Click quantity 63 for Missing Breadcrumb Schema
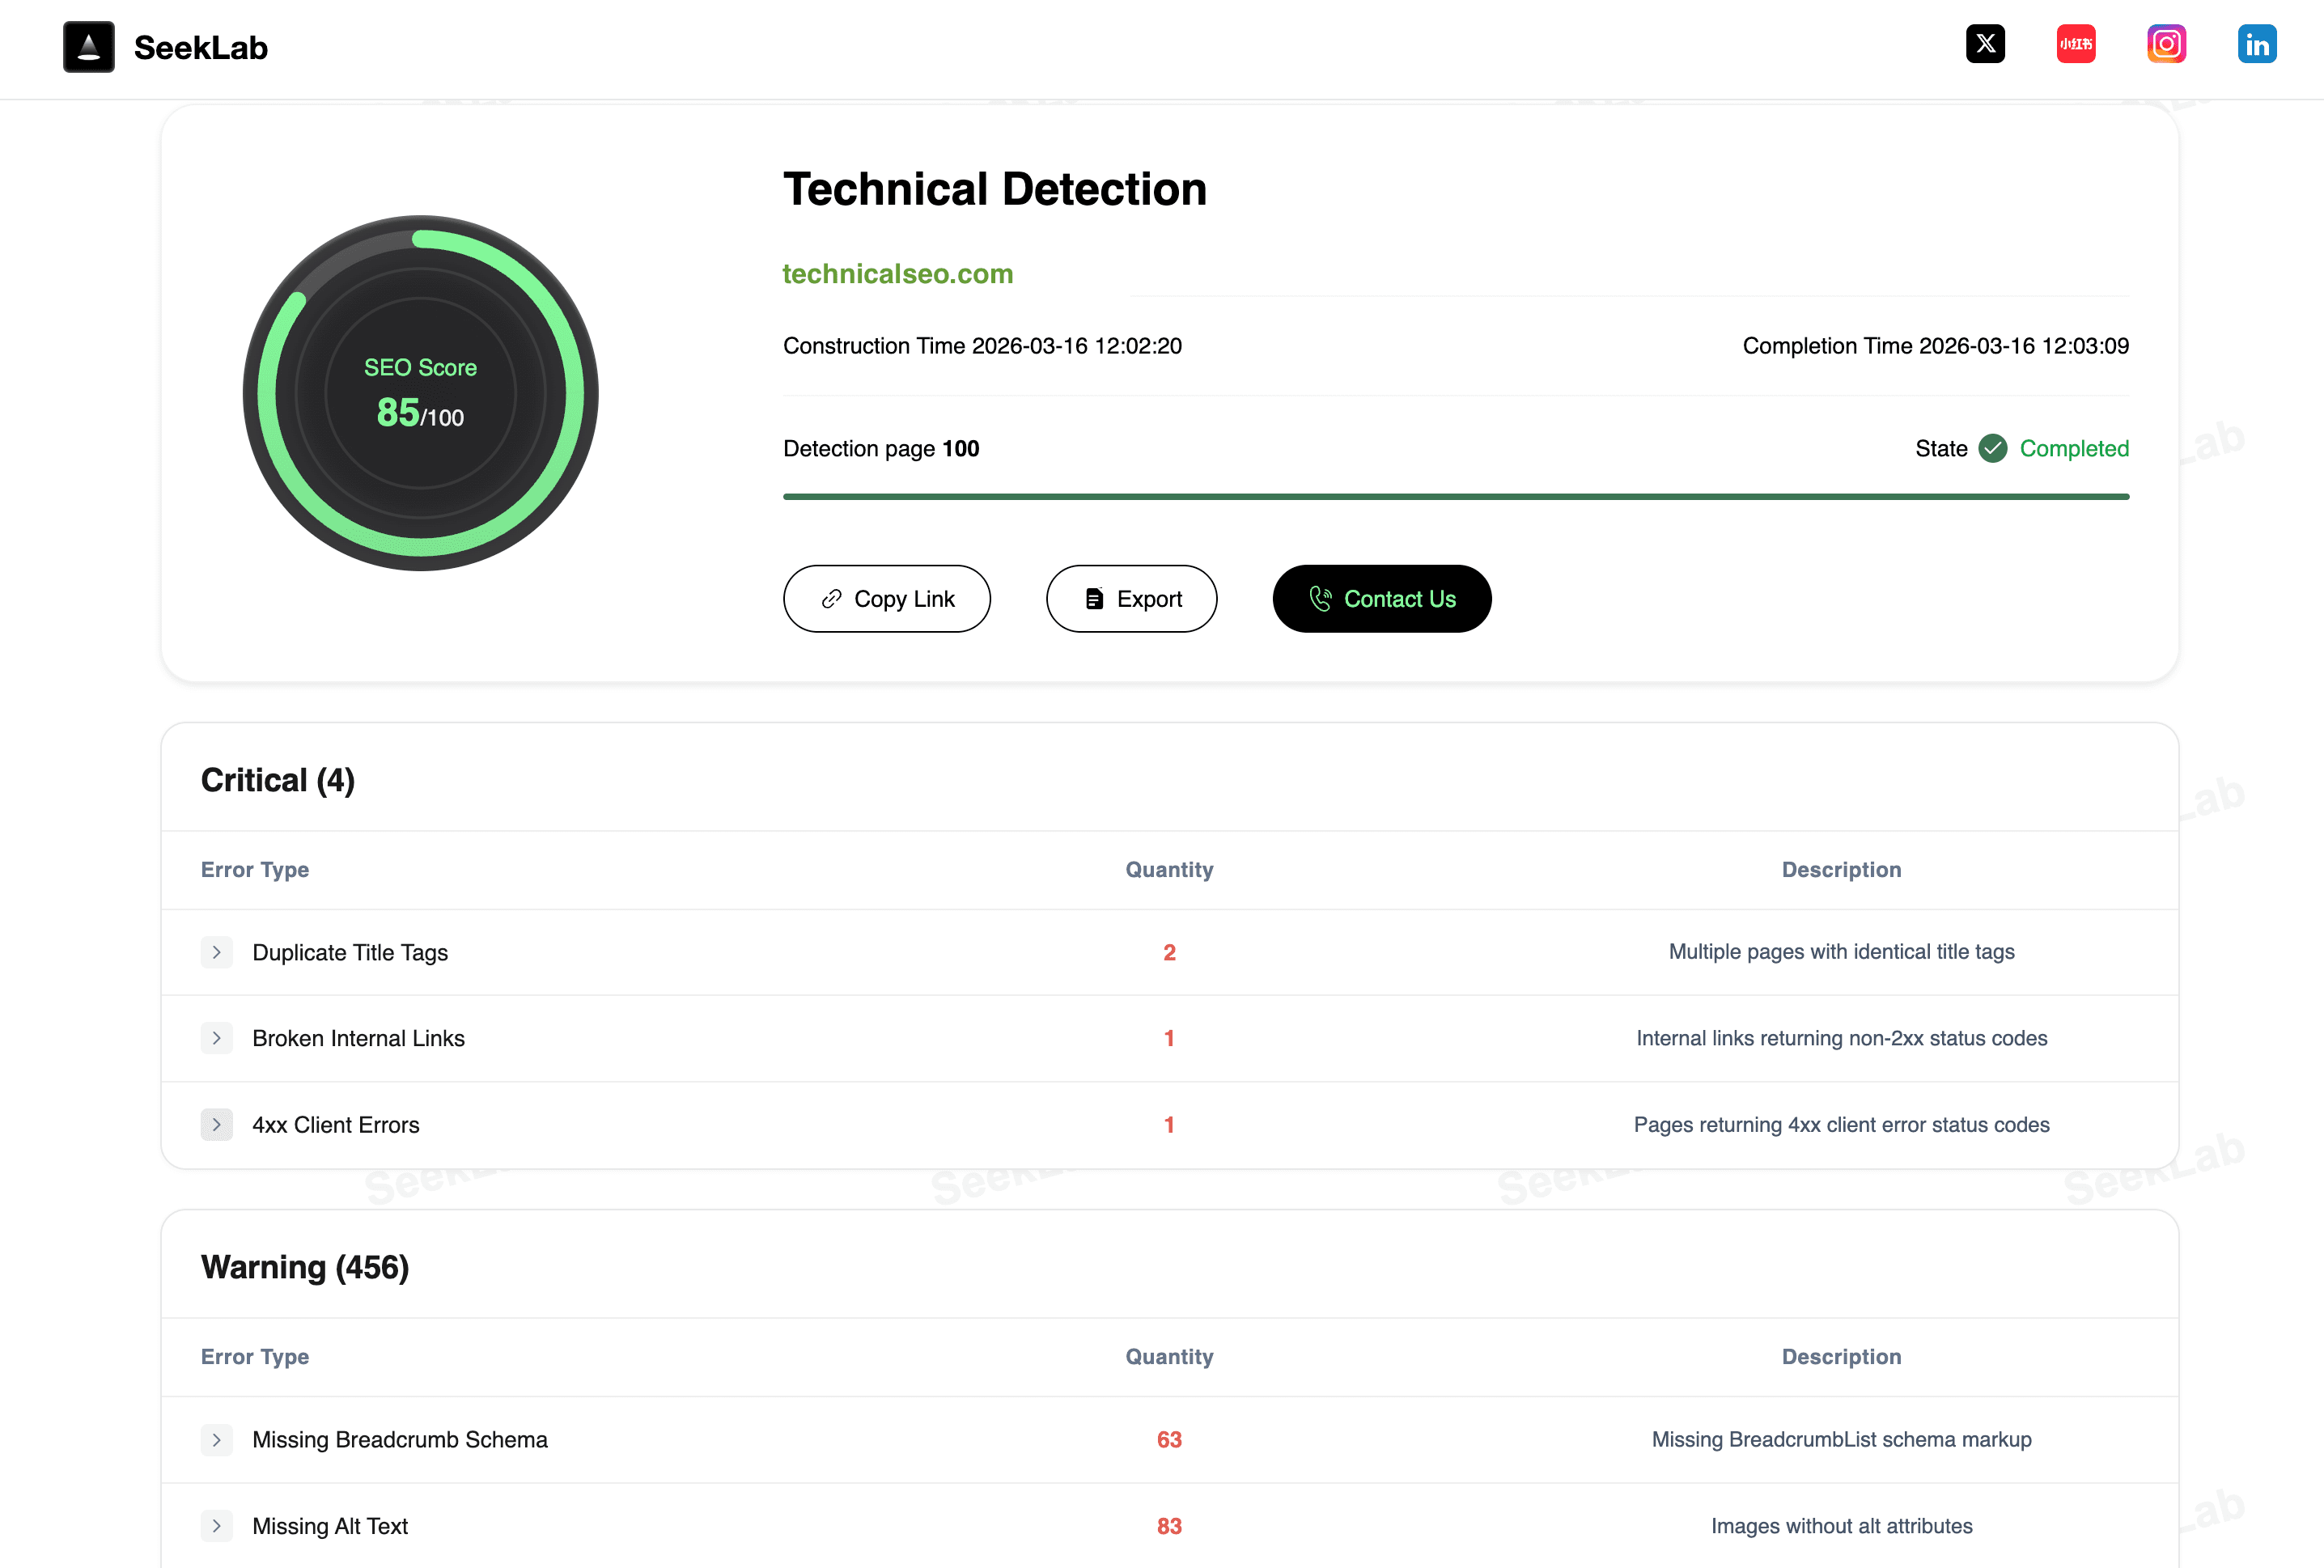Viewport: 2324px width, 1568px height. [1169, 1439]
